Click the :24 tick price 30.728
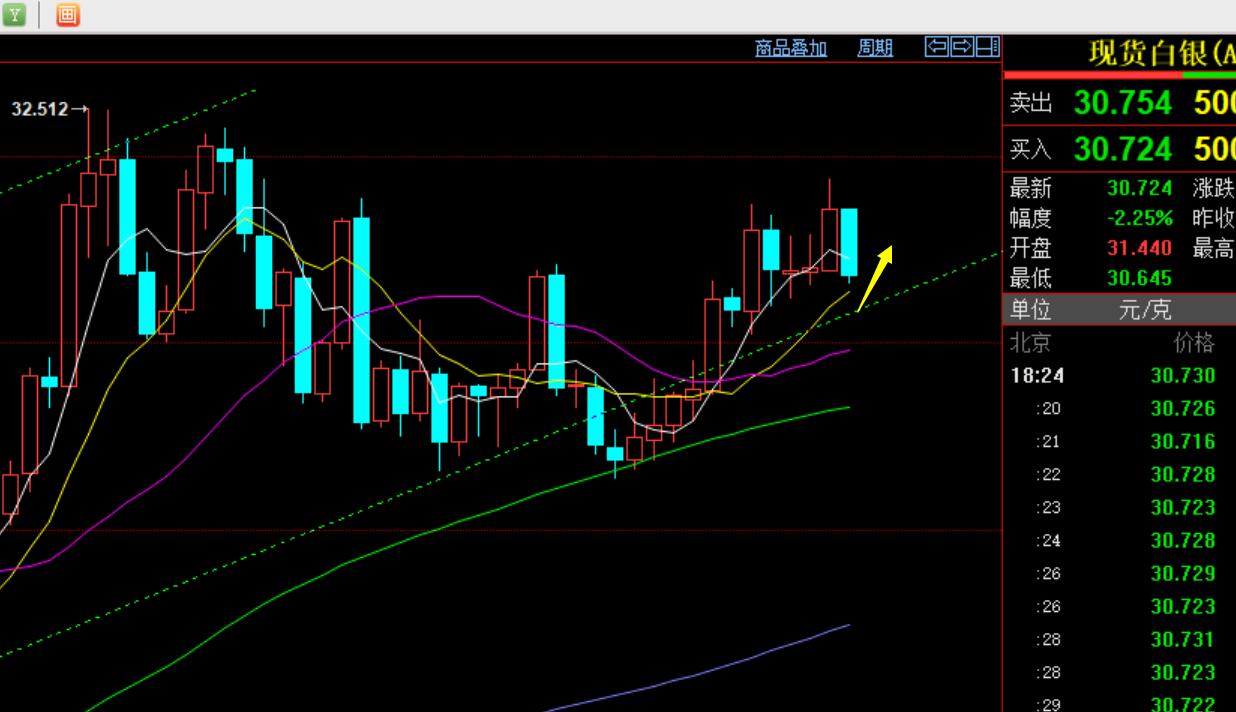Screen dimensions: 1236x712 pos(1183,541)
